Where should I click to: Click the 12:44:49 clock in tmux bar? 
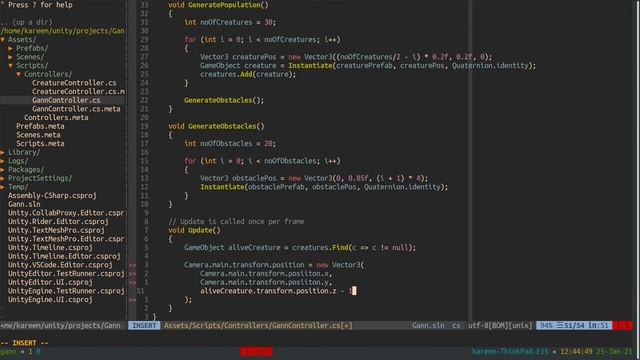[x=576, y=351]
